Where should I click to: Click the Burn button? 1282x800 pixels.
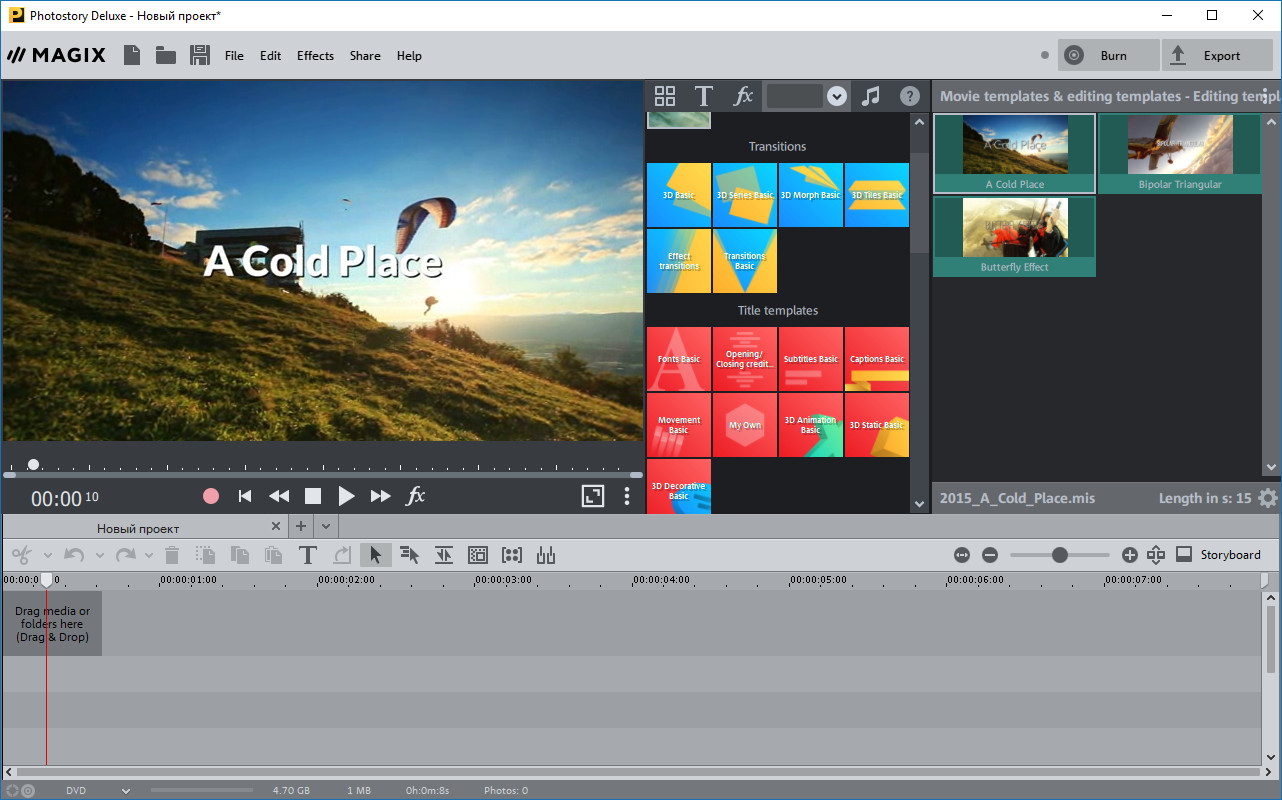pyautogui.click(x=1109, y=56)
